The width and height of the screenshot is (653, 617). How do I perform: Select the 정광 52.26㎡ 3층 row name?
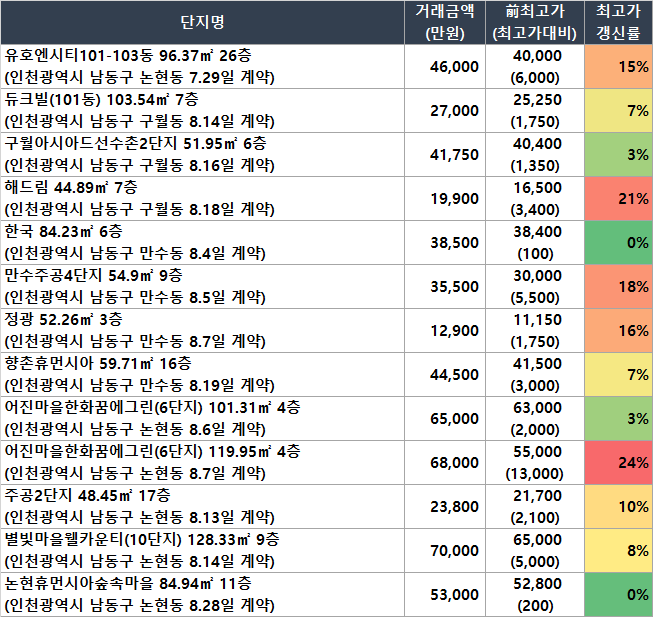coord(202,331)
